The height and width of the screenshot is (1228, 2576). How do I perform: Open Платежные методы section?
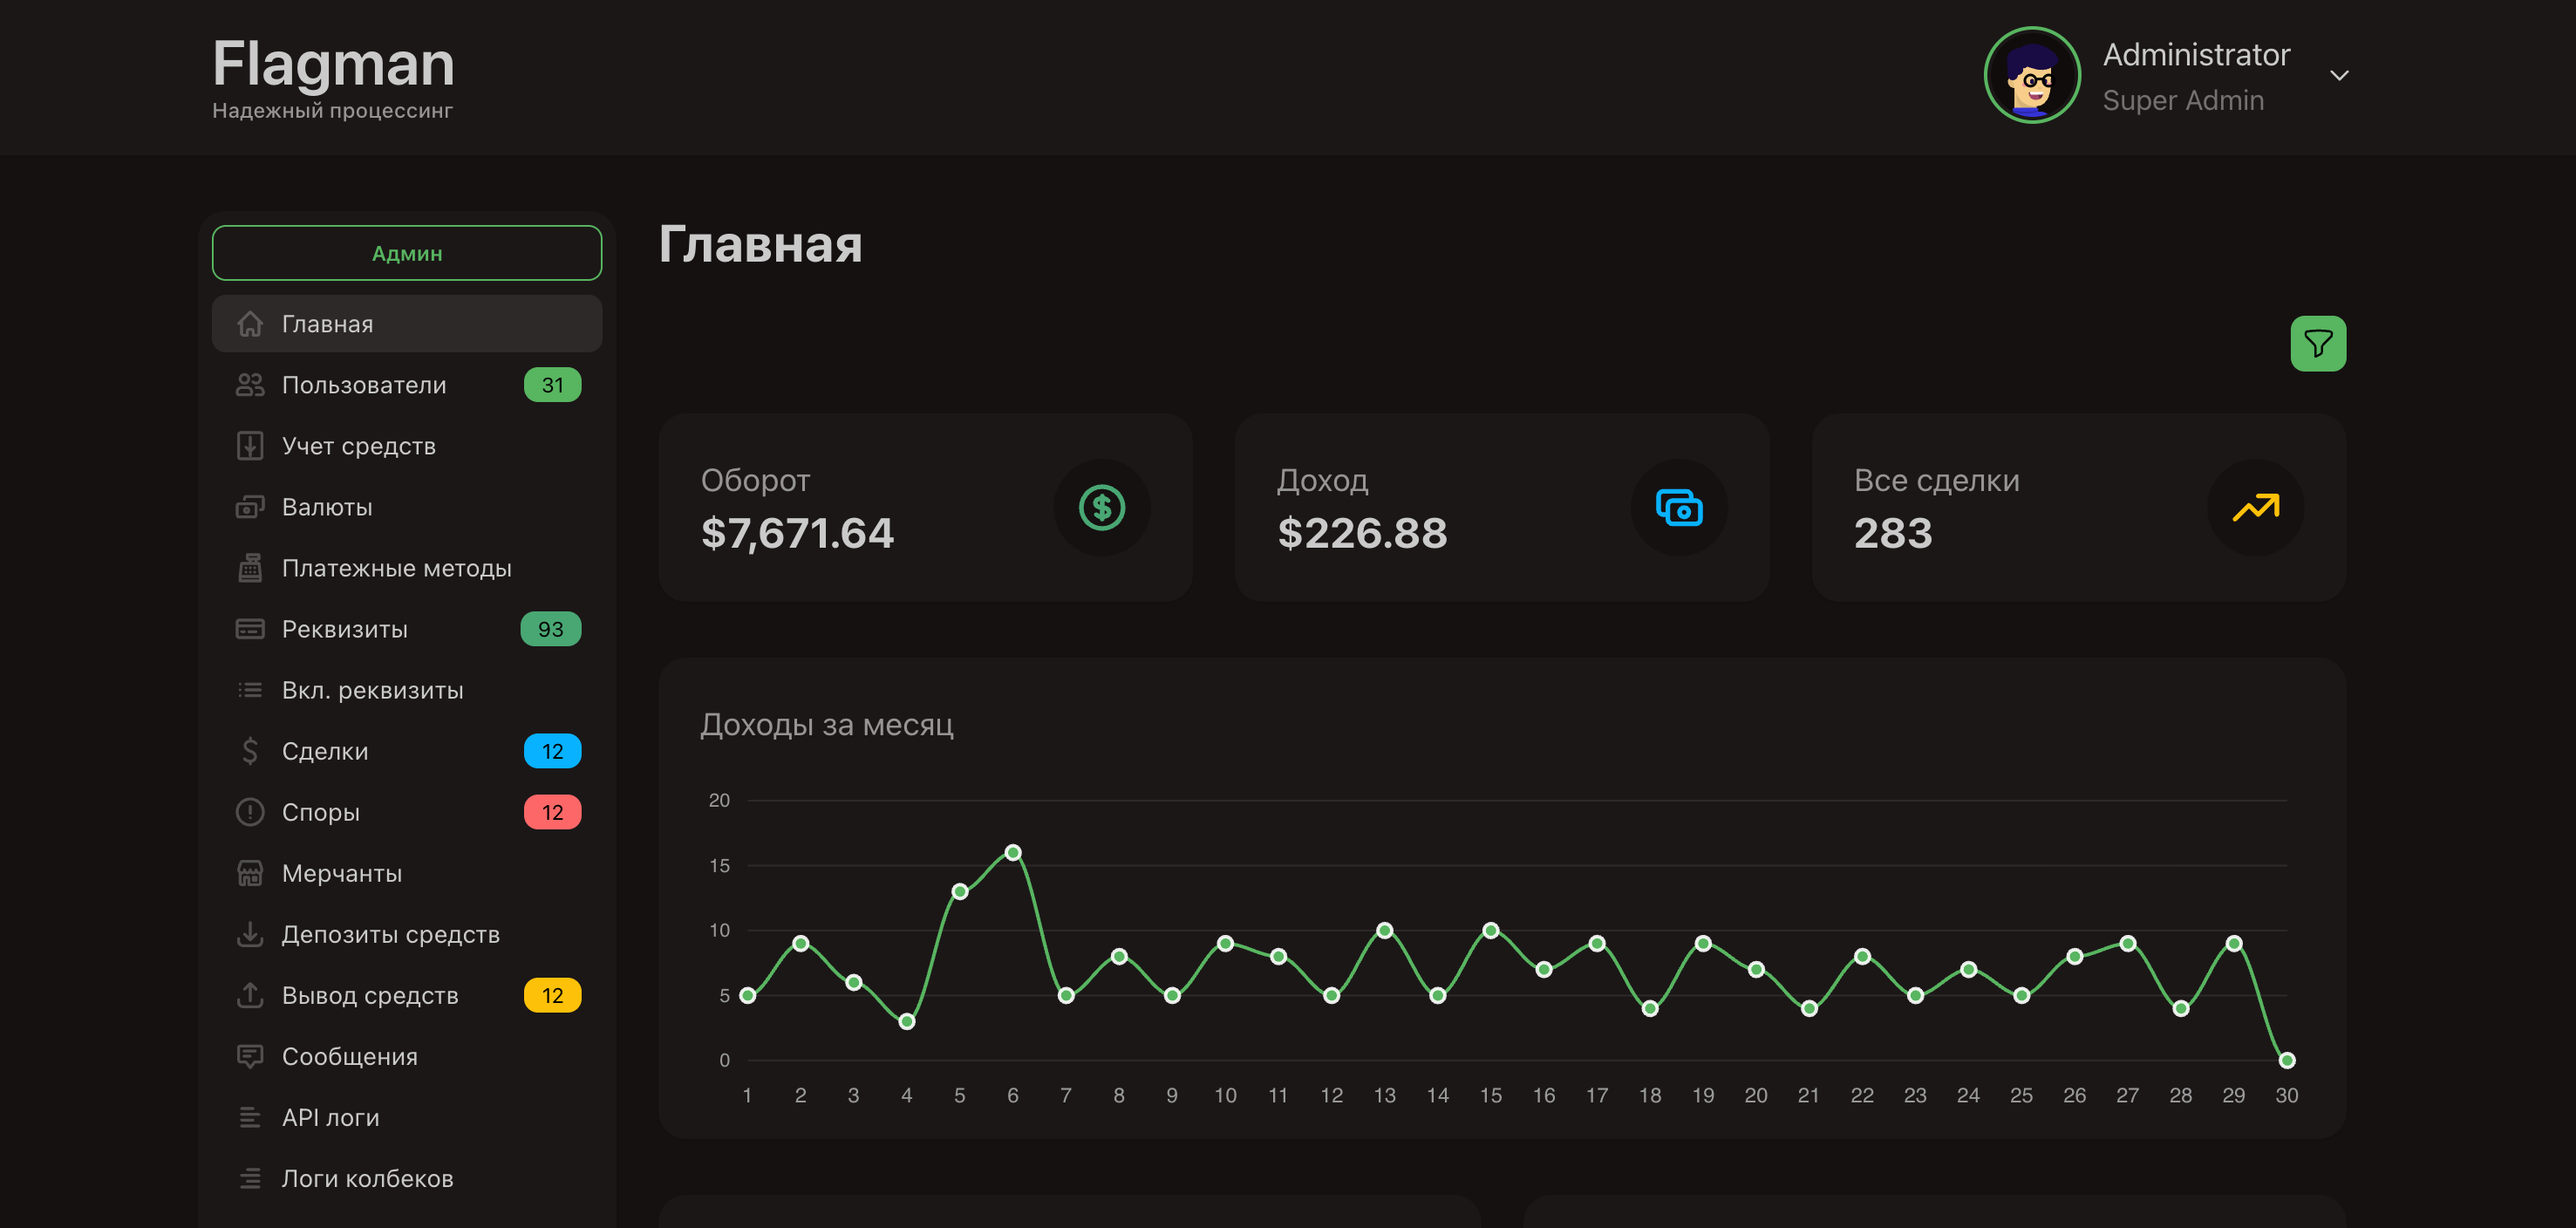[396, 568]
